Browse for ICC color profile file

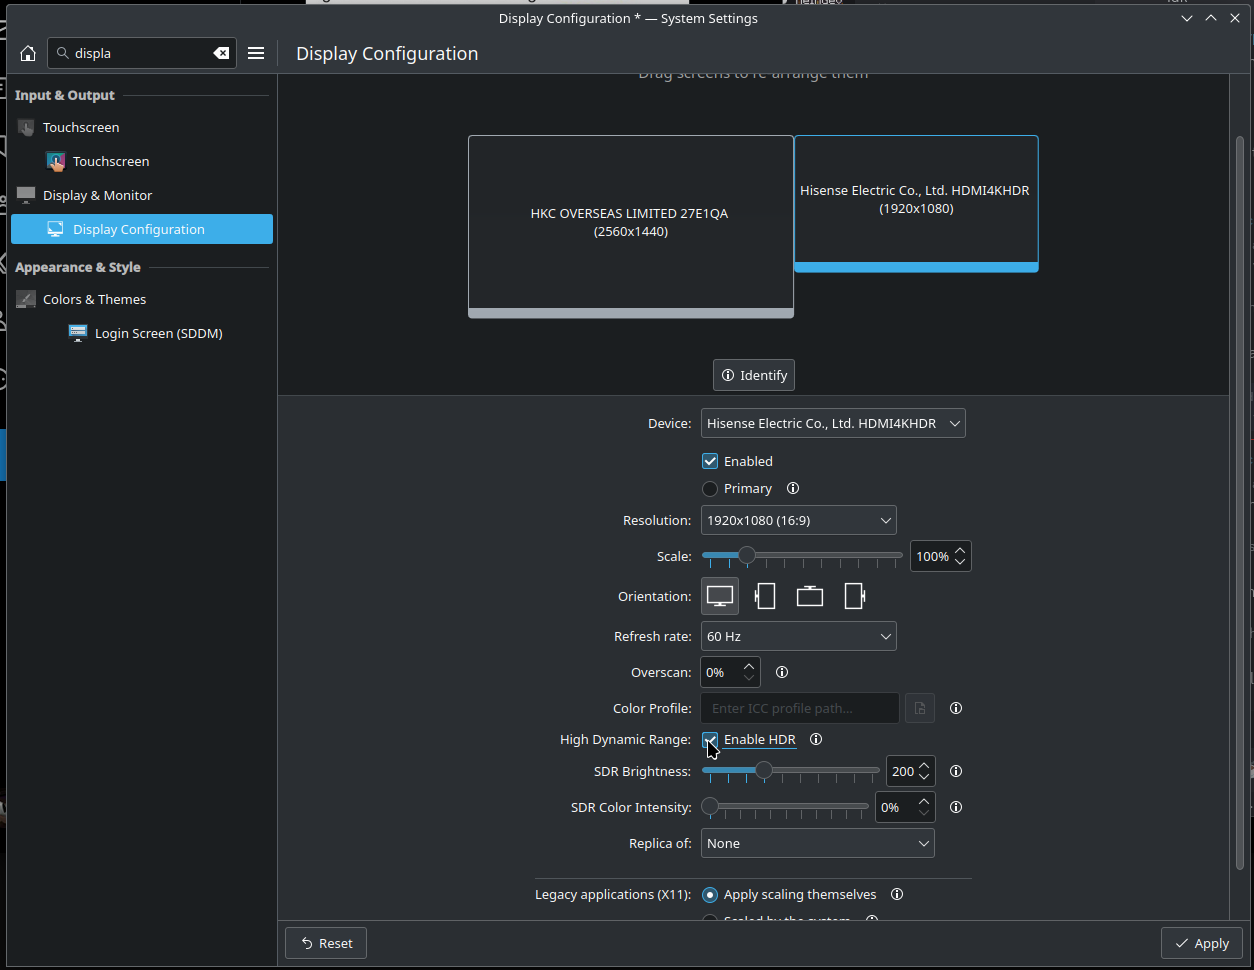tap(920, 708)
